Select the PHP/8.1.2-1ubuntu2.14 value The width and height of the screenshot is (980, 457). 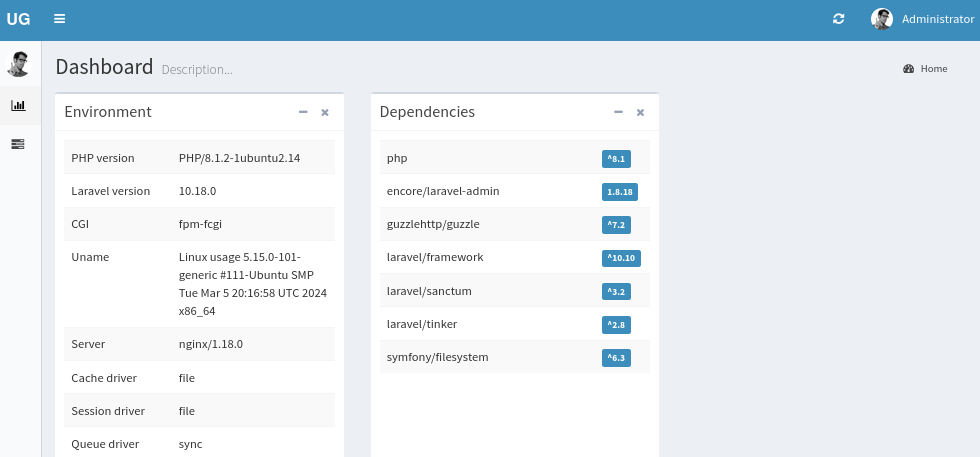pos(239,158)
